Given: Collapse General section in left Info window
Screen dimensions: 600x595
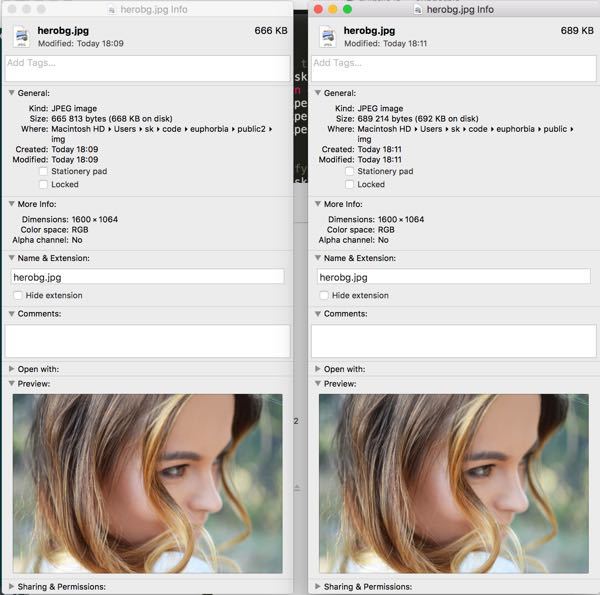Looking at the screenshot, I should pos(11,93).
